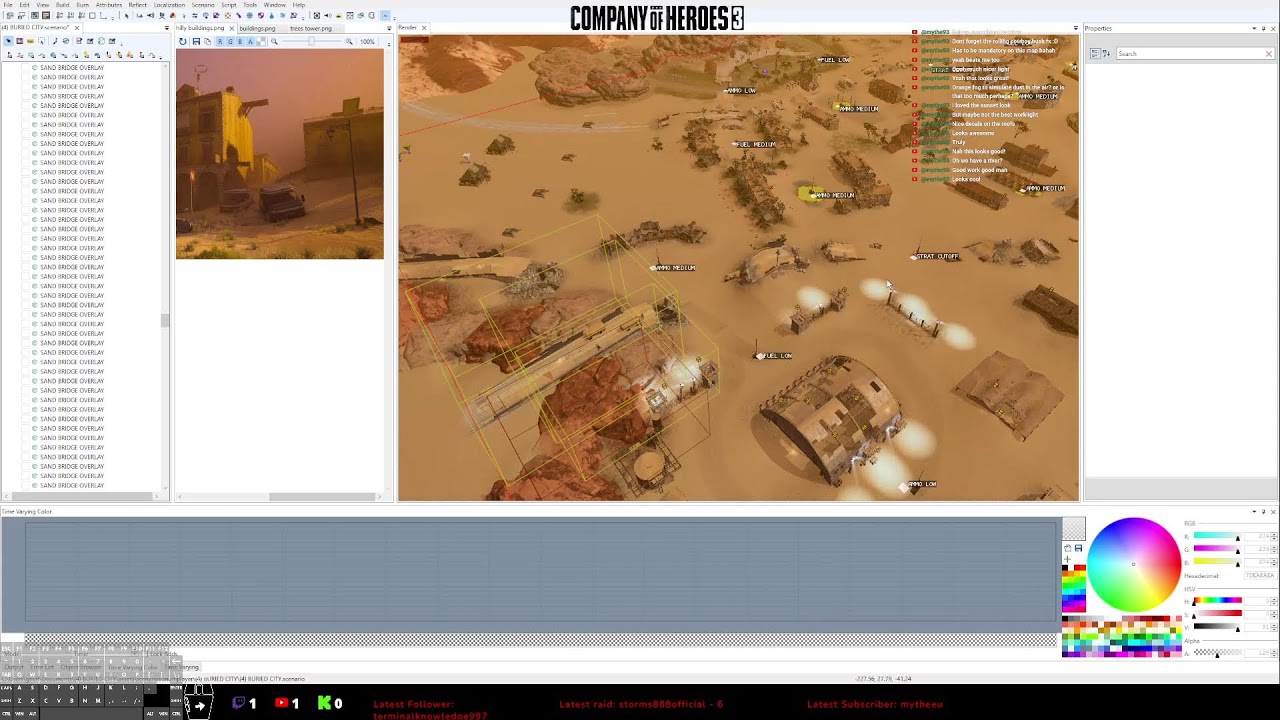
Task: Open the Properties panel options dropdown
Action: click(x=1254, y=28)
